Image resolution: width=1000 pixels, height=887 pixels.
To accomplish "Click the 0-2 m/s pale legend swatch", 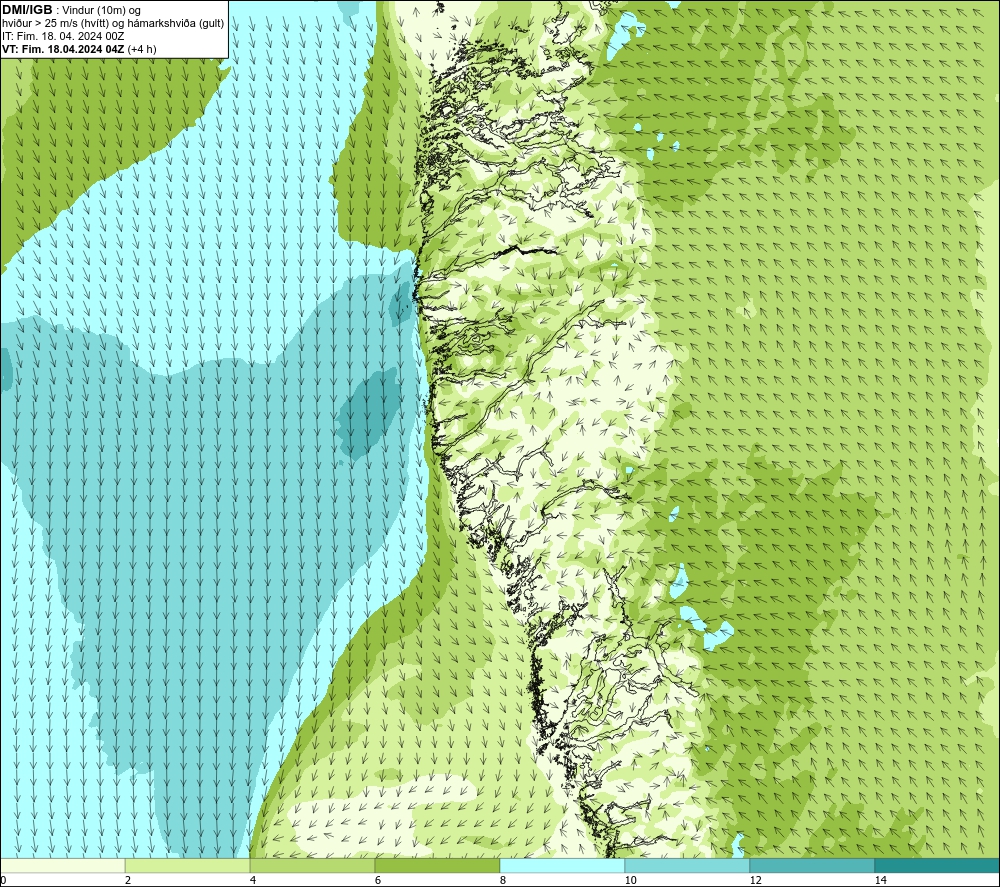I will click(x=62, y=865).
